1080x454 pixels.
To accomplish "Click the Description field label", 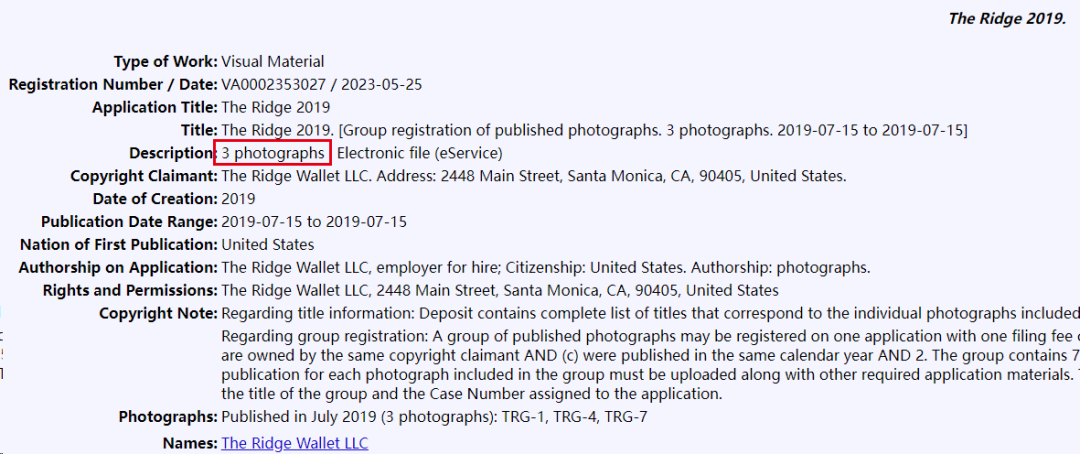I will click(174, 153).
